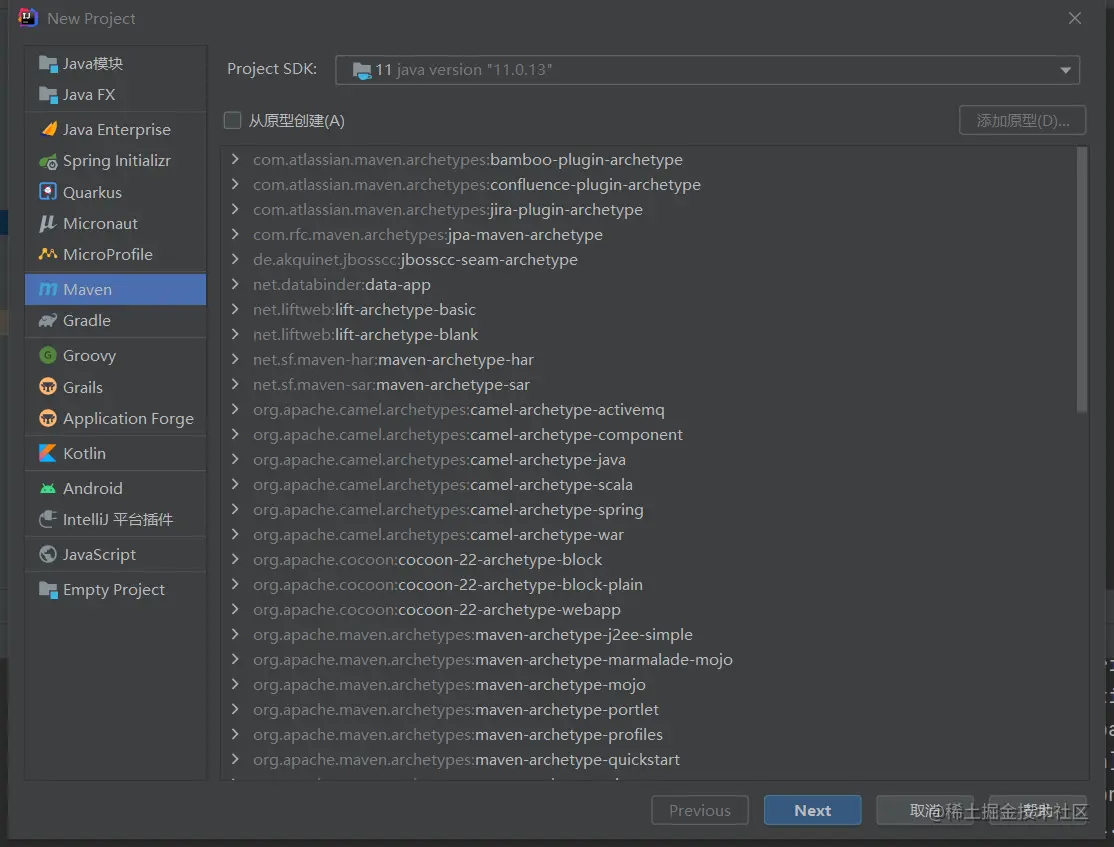Click the Quarkus logo icon
This screenshot has width=1114, height=847.
(x=48, y=192)
